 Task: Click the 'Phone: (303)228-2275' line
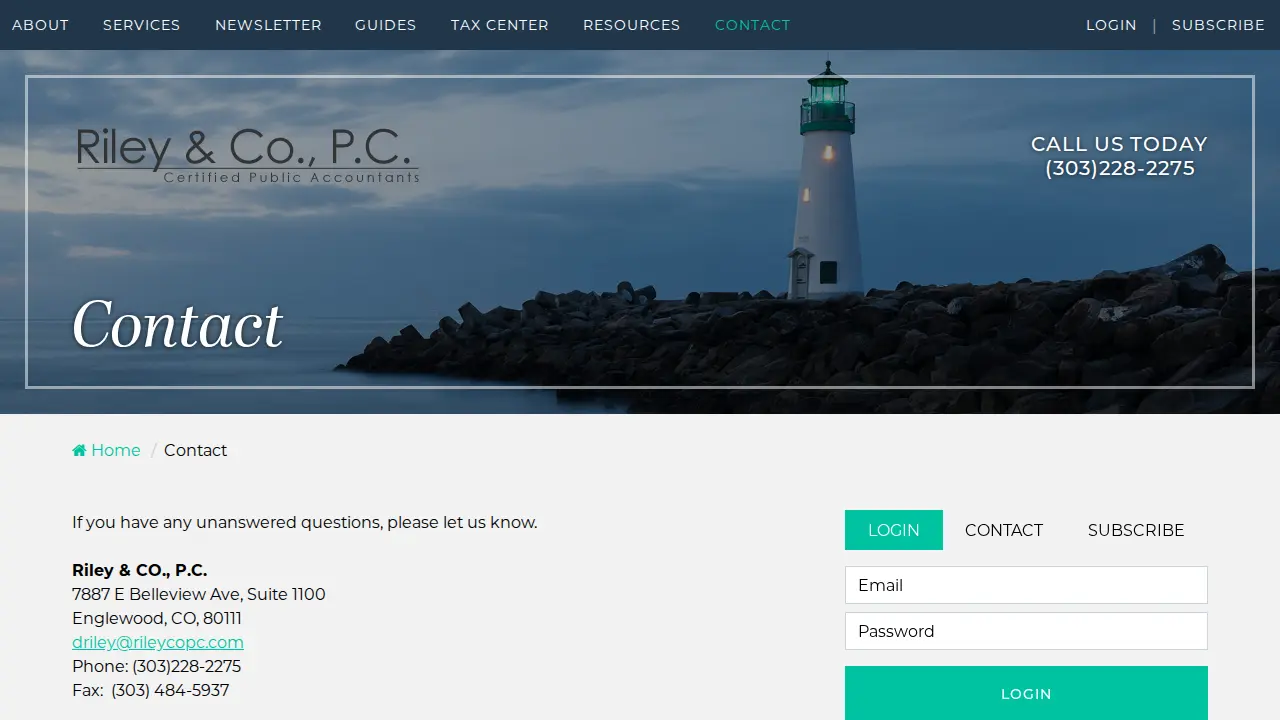pos(157,666)
